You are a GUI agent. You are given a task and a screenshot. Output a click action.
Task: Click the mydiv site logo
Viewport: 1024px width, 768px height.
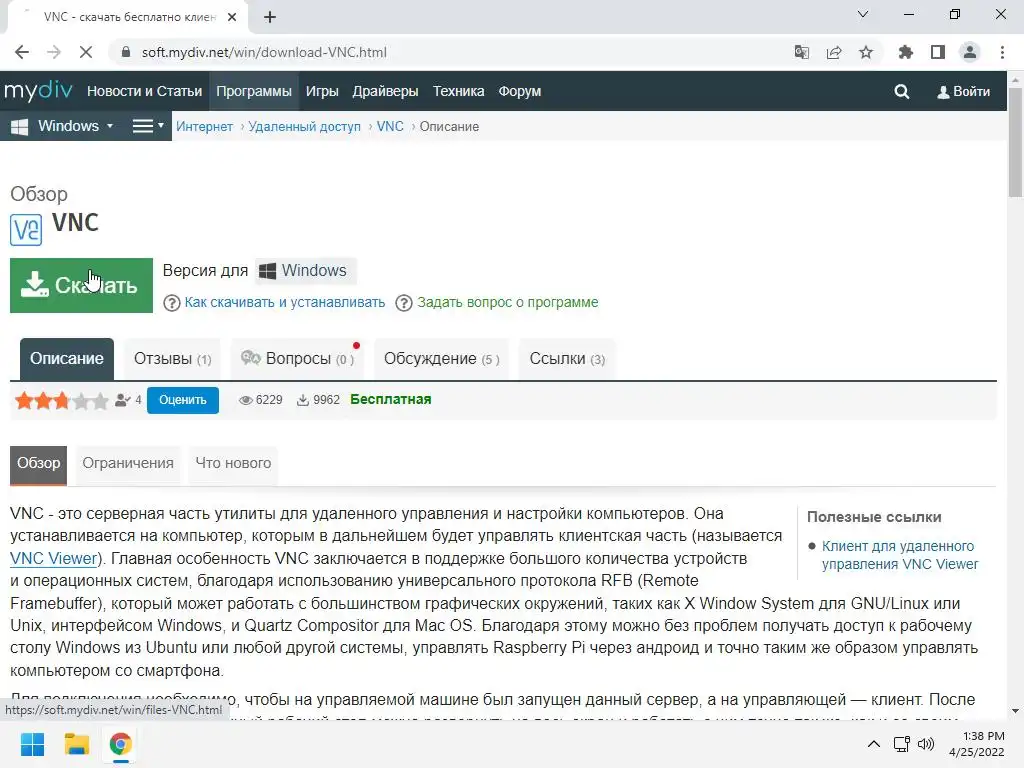(x=39, y=91)
